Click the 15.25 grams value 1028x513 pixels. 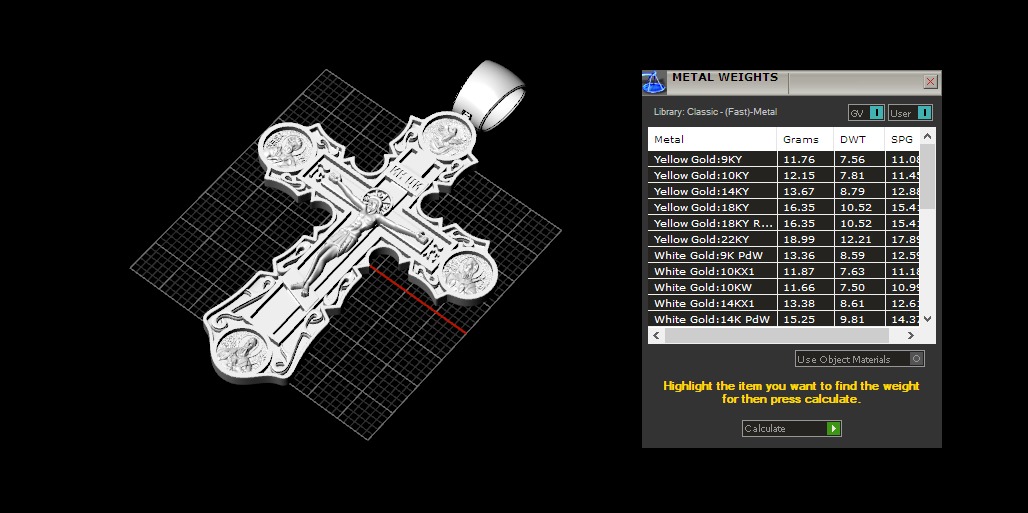pyautogui.click(x=797, y=319)
